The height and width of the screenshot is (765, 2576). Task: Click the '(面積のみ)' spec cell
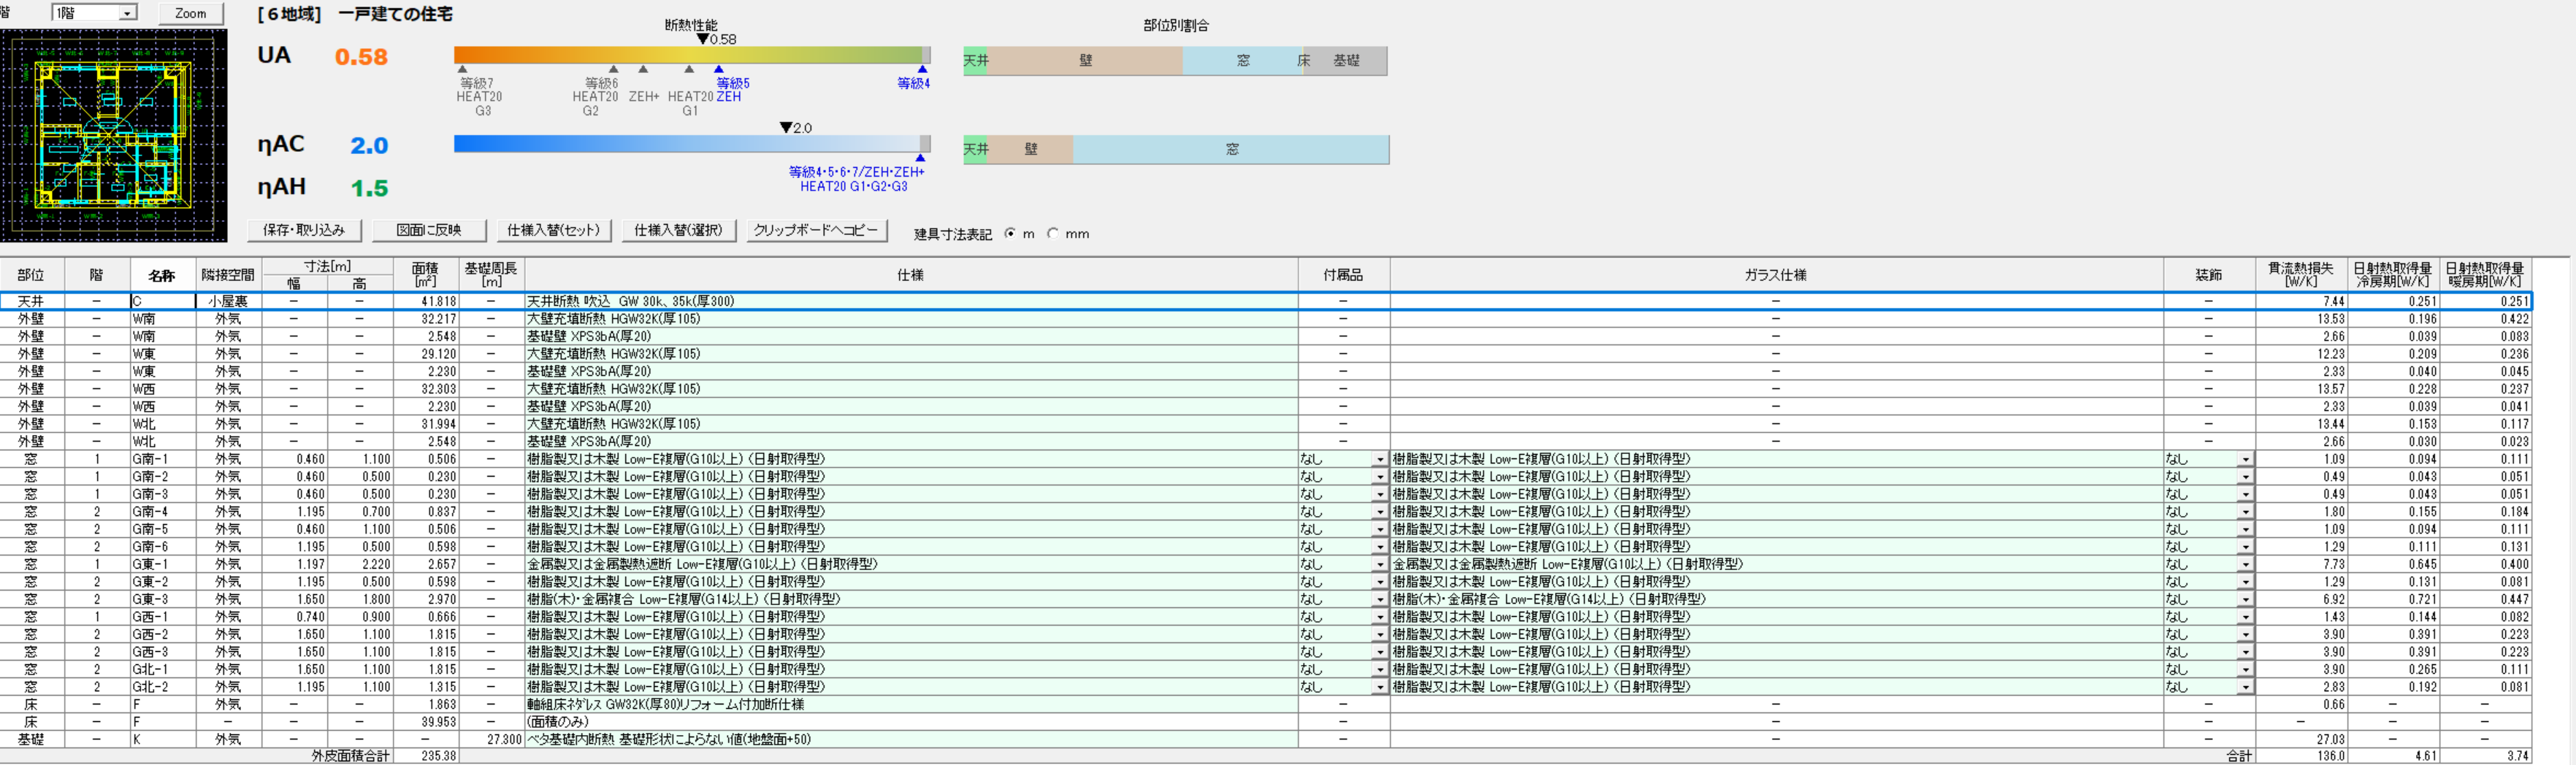(x=910, y=722)
